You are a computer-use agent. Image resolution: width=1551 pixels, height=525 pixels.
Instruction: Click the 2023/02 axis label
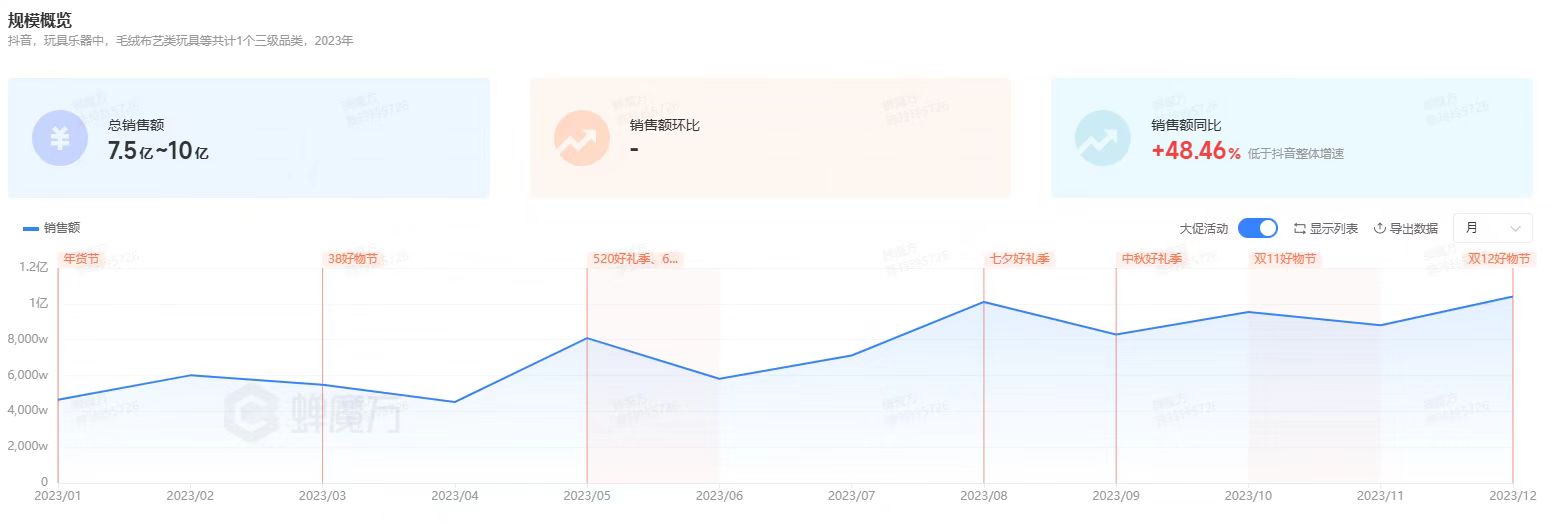pos(191,495)
